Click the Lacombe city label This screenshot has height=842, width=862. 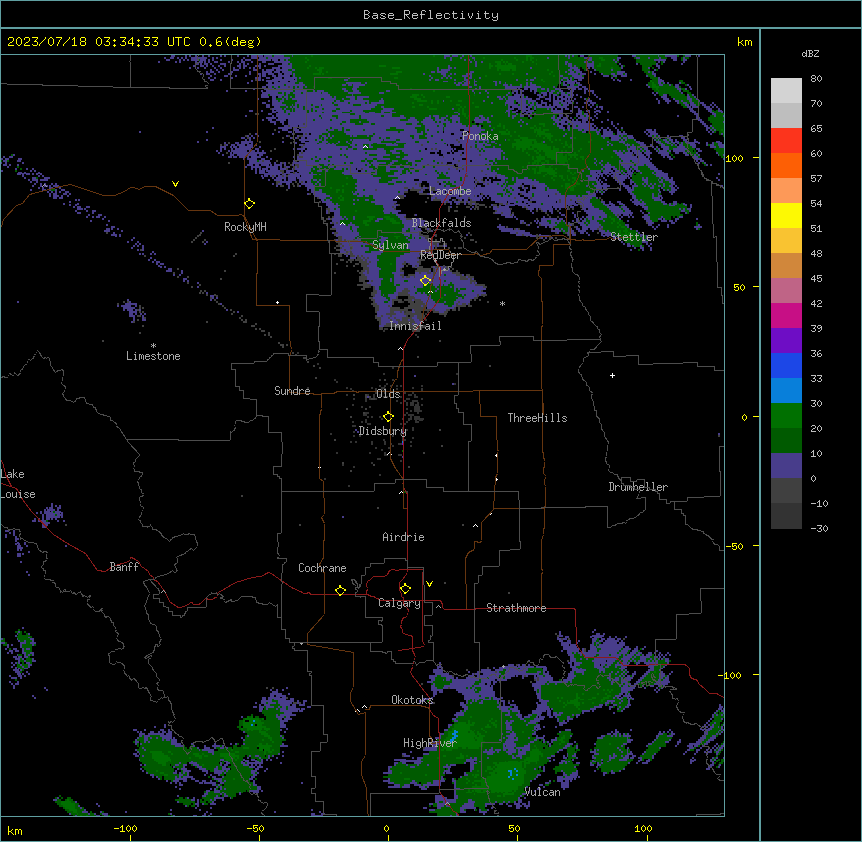450,191
